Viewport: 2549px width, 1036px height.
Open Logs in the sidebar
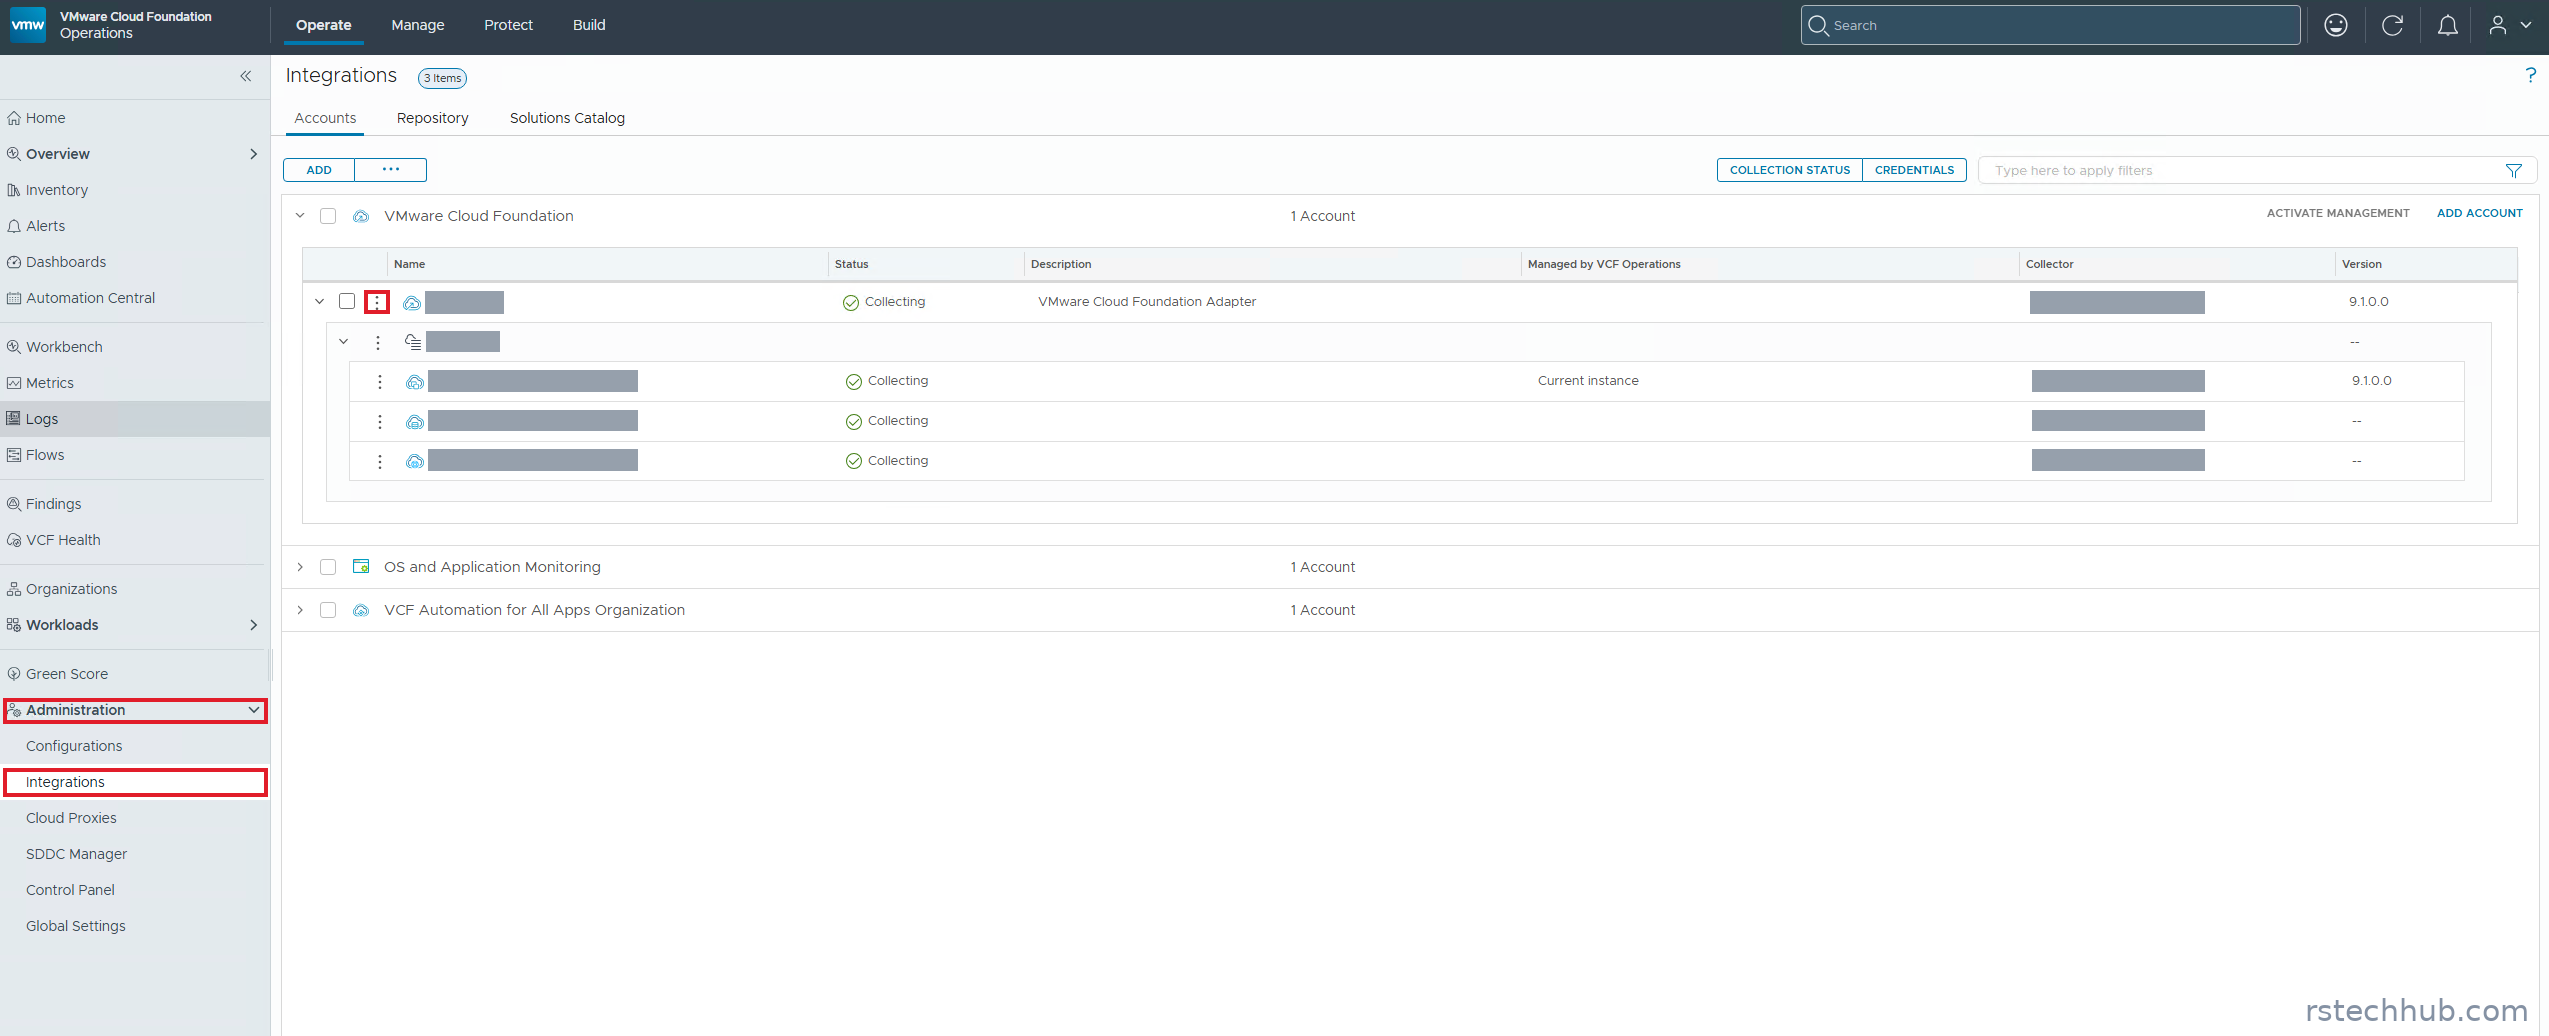135,419
